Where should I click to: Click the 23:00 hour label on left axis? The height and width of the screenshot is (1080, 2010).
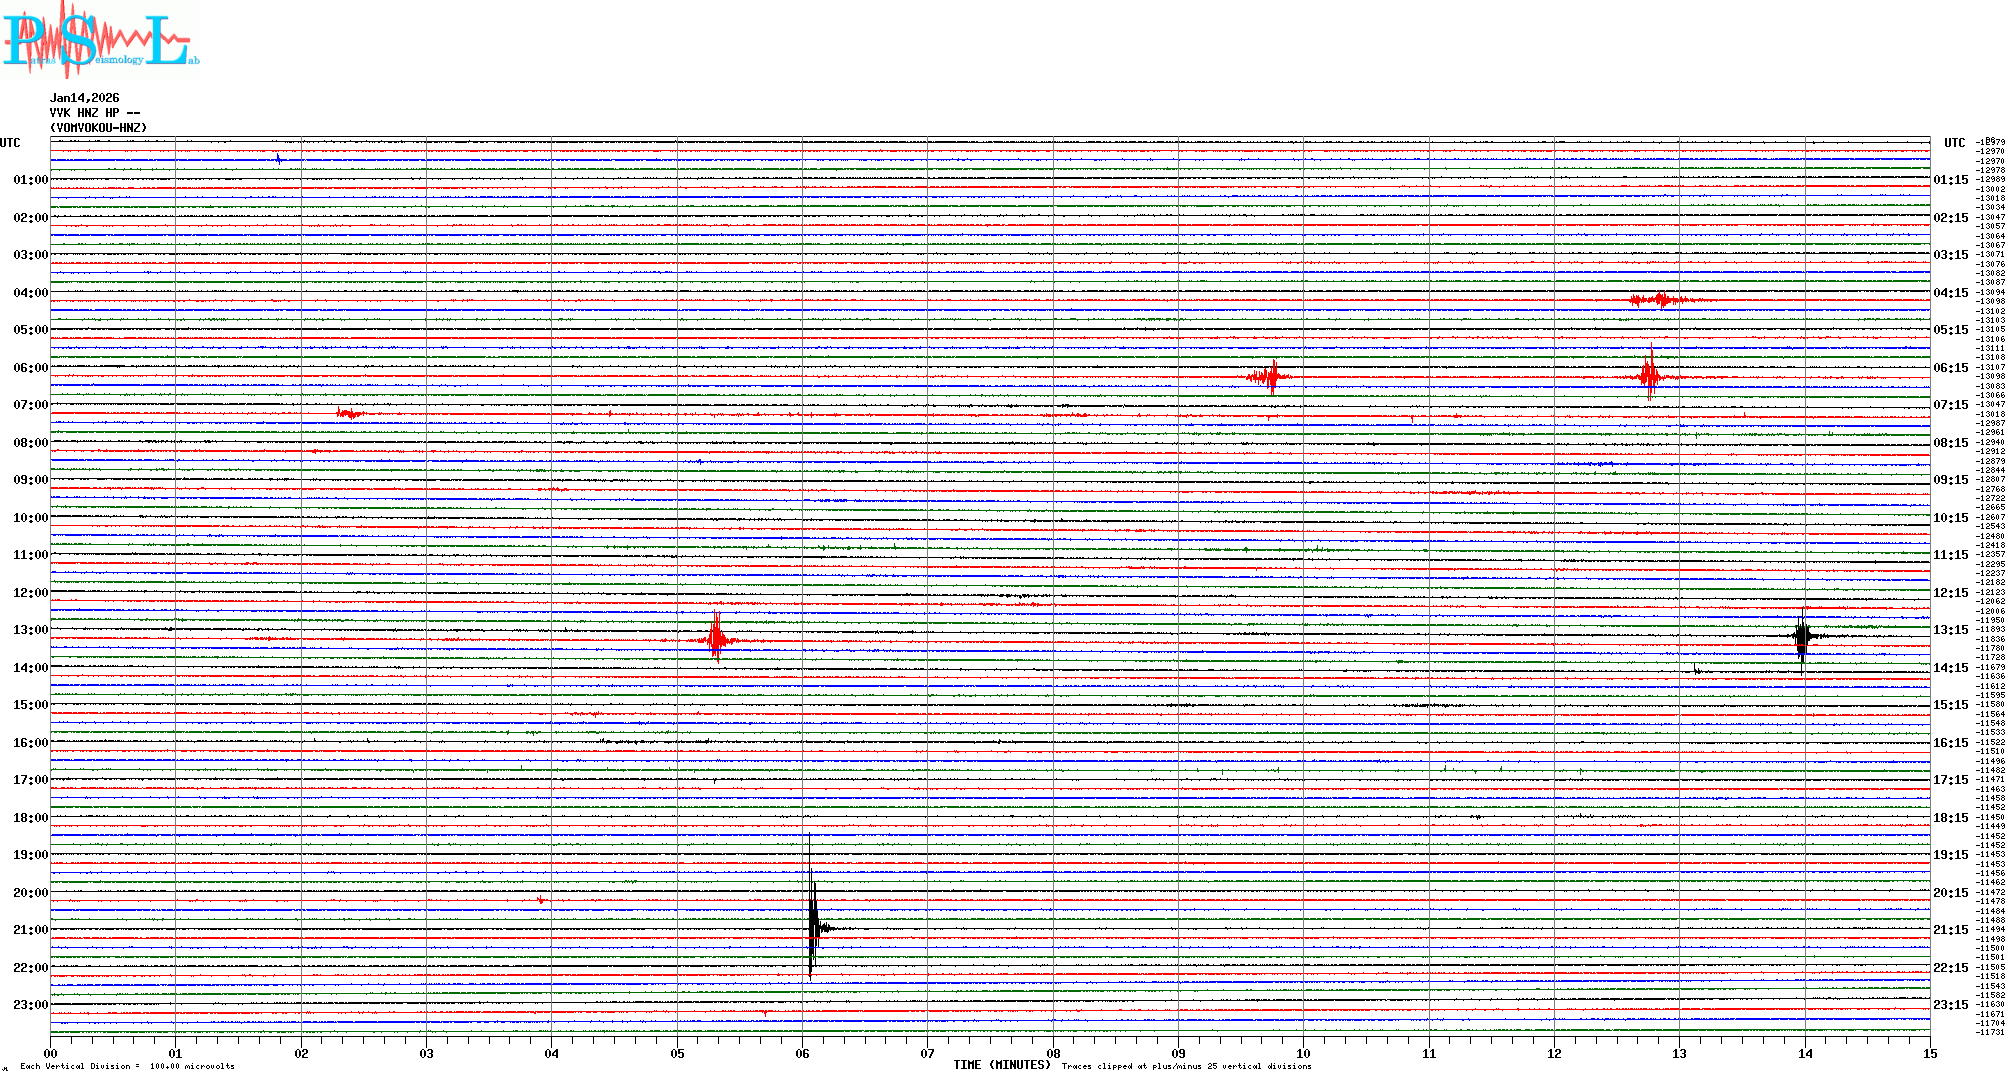point(30,1005)
